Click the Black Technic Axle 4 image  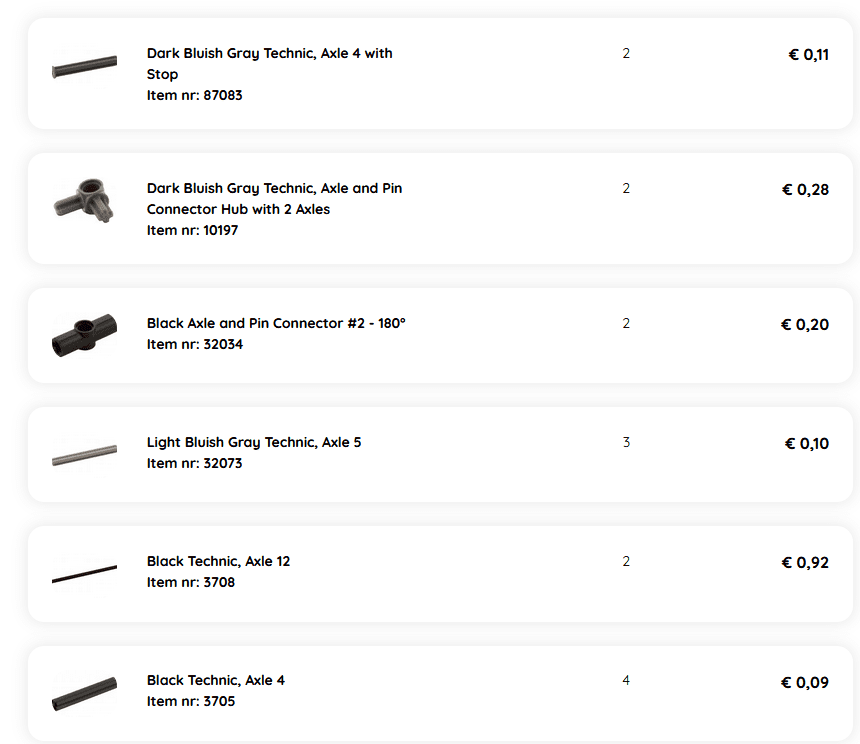coord(84,693)
